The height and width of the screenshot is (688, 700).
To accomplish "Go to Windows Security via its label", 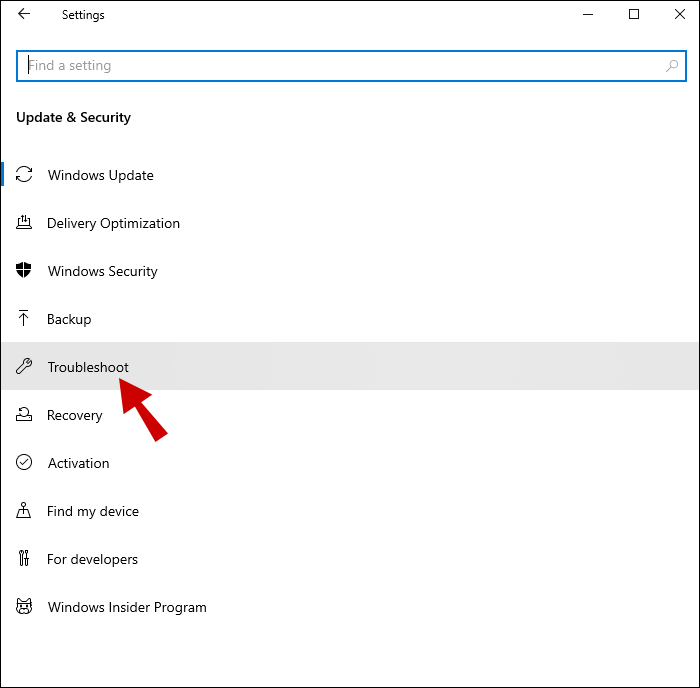I will click(102, 271).
